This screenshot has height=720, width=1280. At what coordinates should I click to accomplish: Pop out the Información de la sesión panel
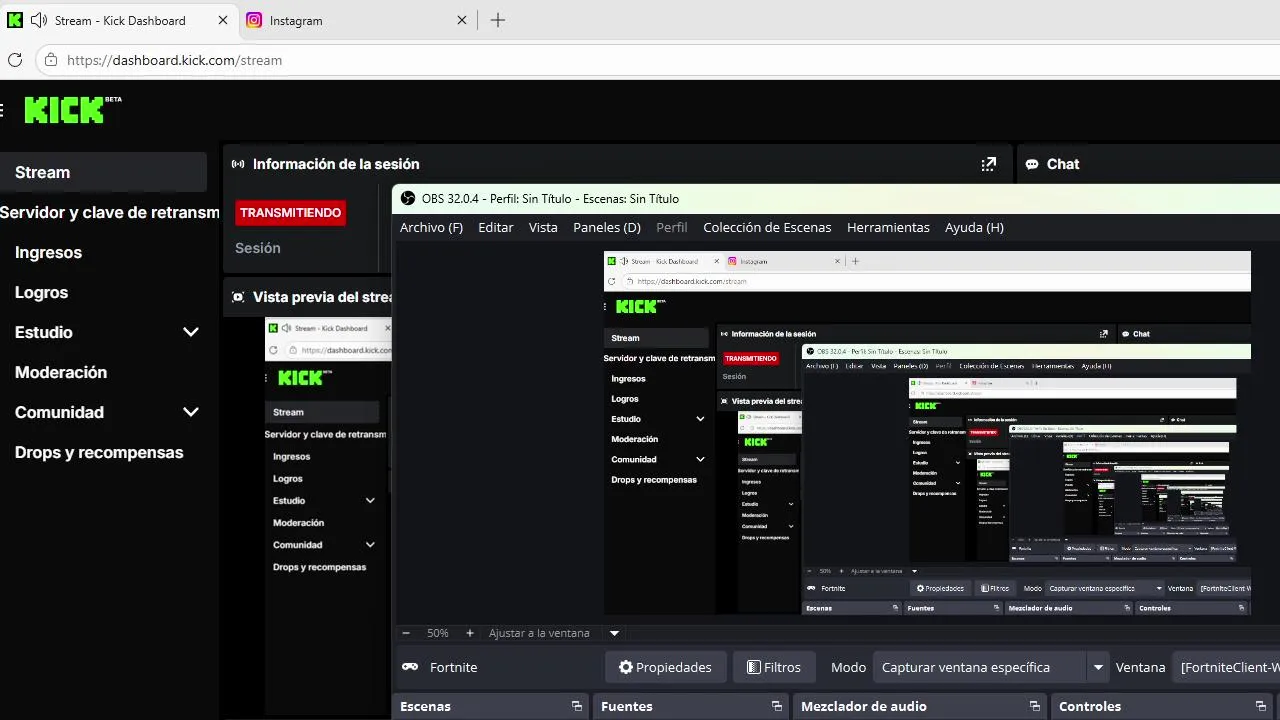click(x=989, y=164)
